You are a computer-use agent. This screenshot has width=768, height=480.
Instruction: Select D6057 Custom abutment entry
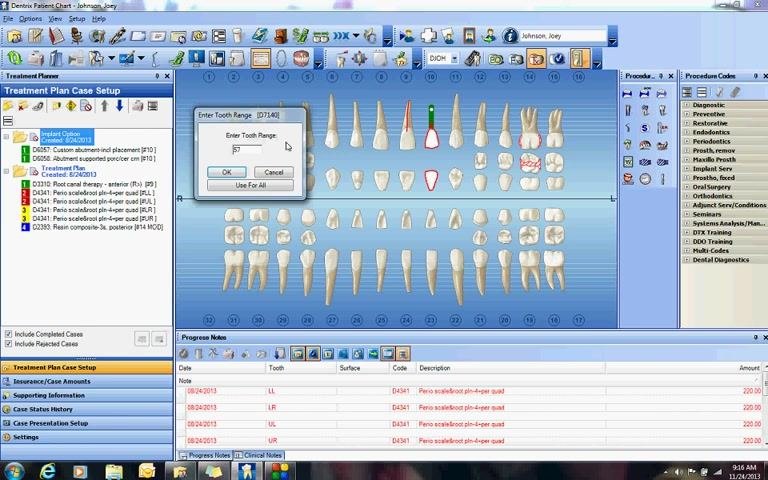pos(94,150)
